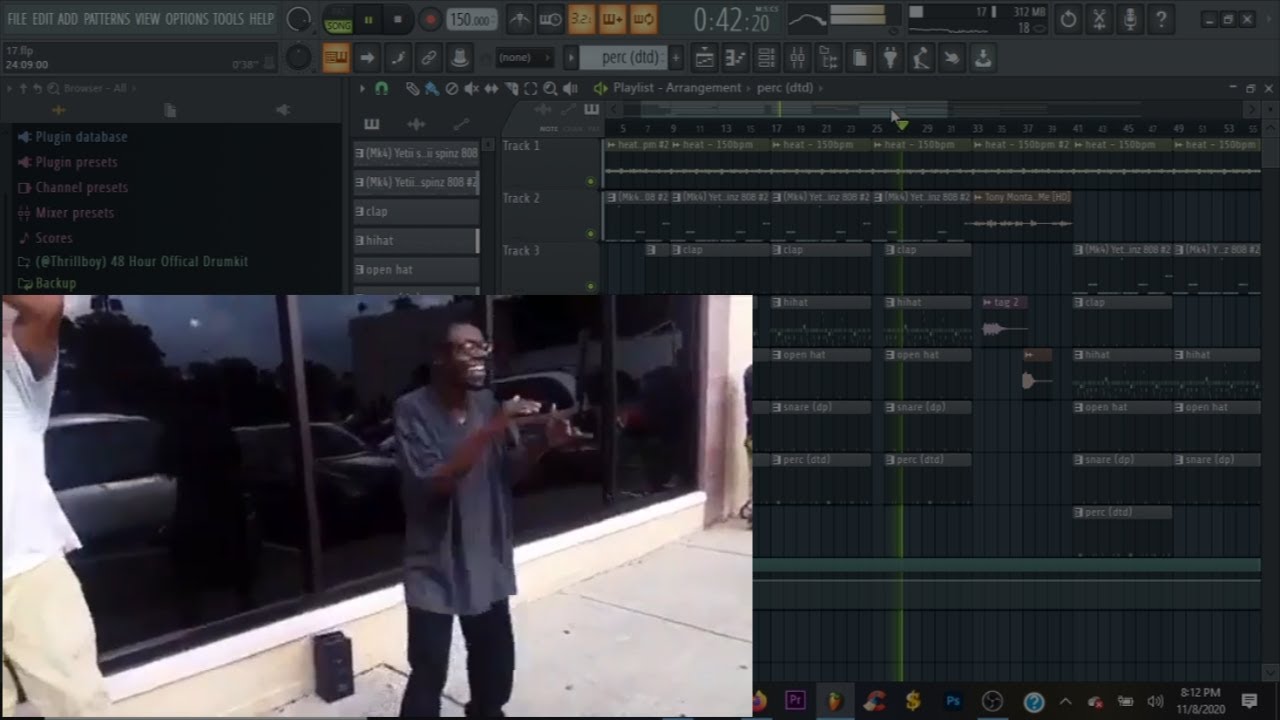Open the TOOLS menu
Screen dimensions: 1280x720
click(x=228, y=19)
